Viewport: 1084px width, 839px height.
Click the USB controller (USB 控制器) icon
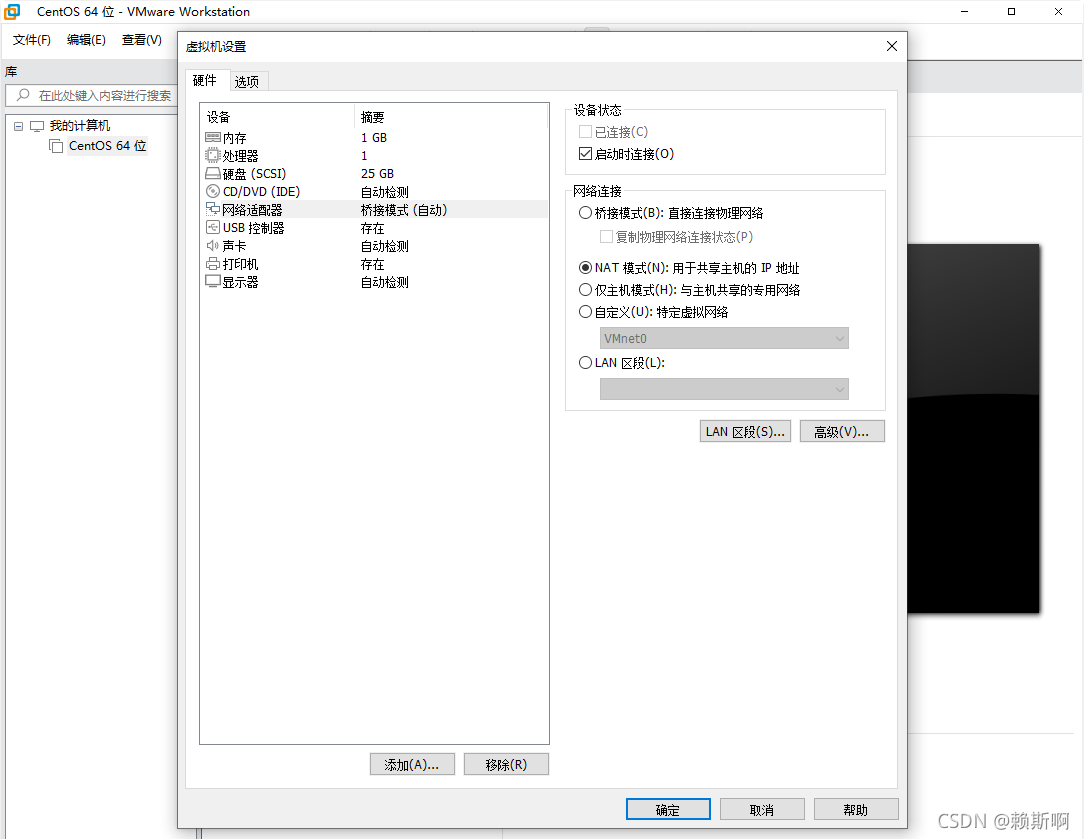pos(213,227)
